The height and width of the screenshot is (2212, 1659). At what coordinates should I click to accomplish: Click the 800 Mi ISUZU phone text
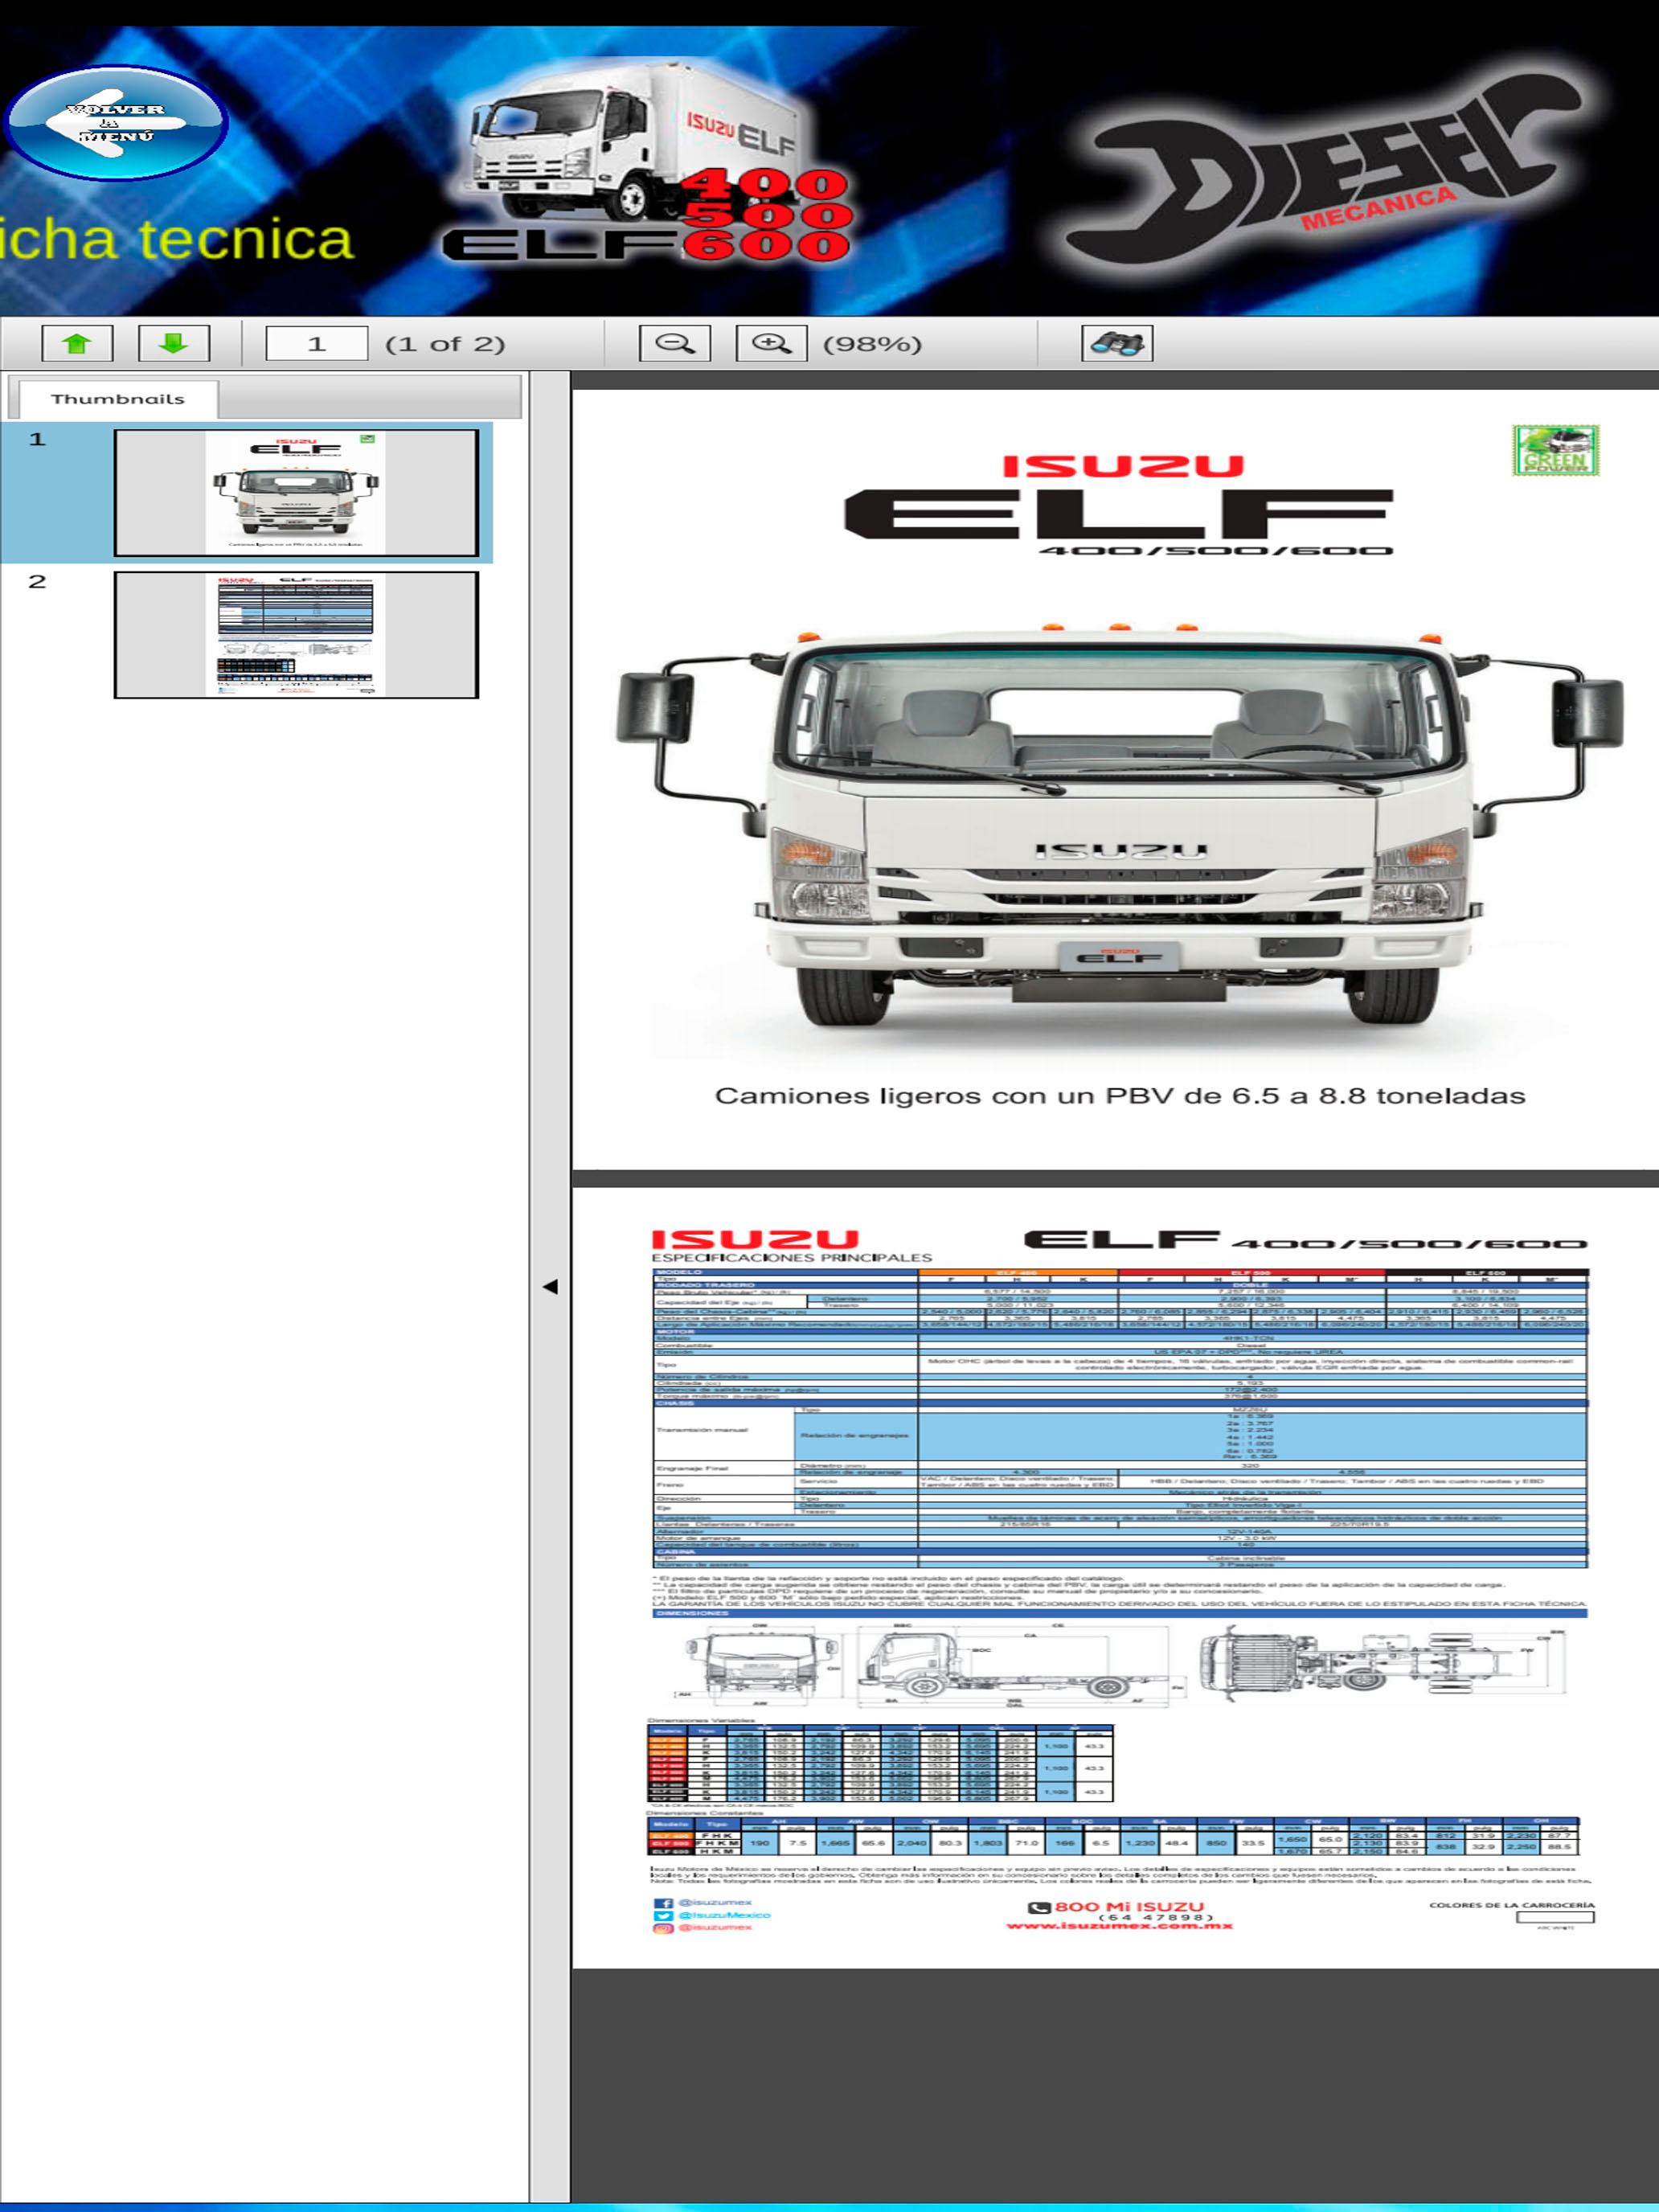[x=1129, y=1906]
